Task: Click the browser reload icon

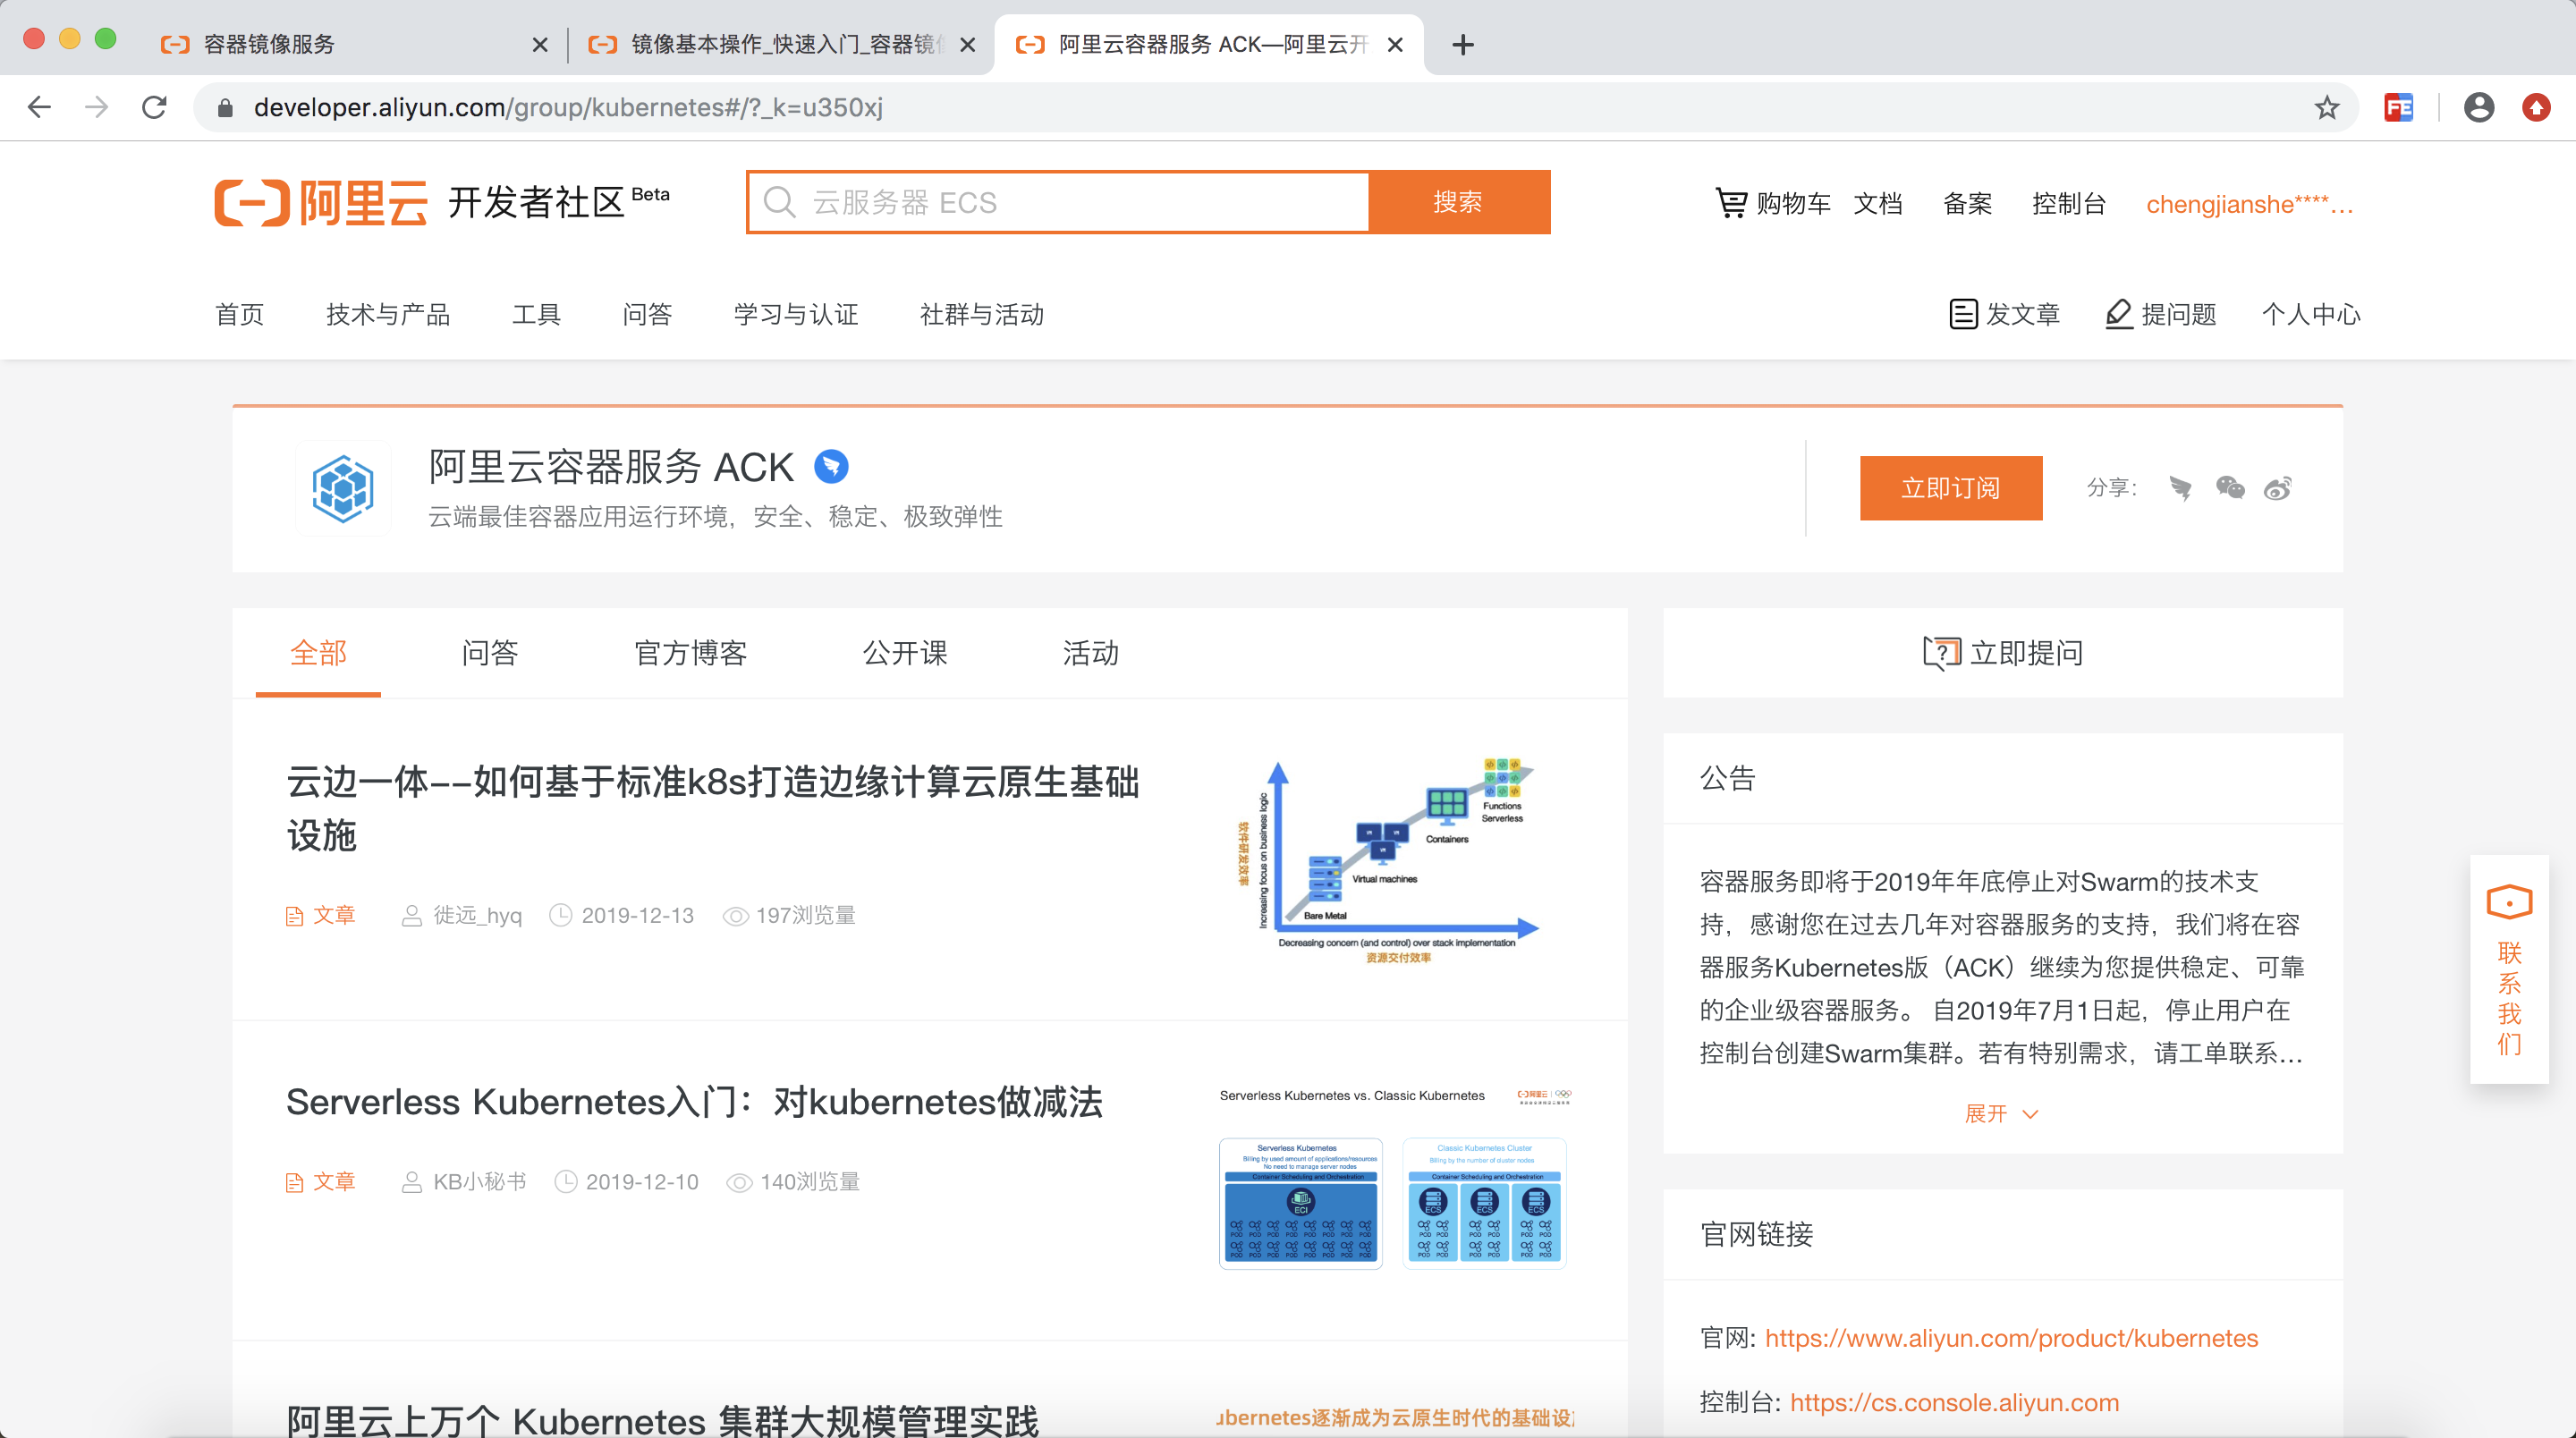Action: [x=154, y=108]
